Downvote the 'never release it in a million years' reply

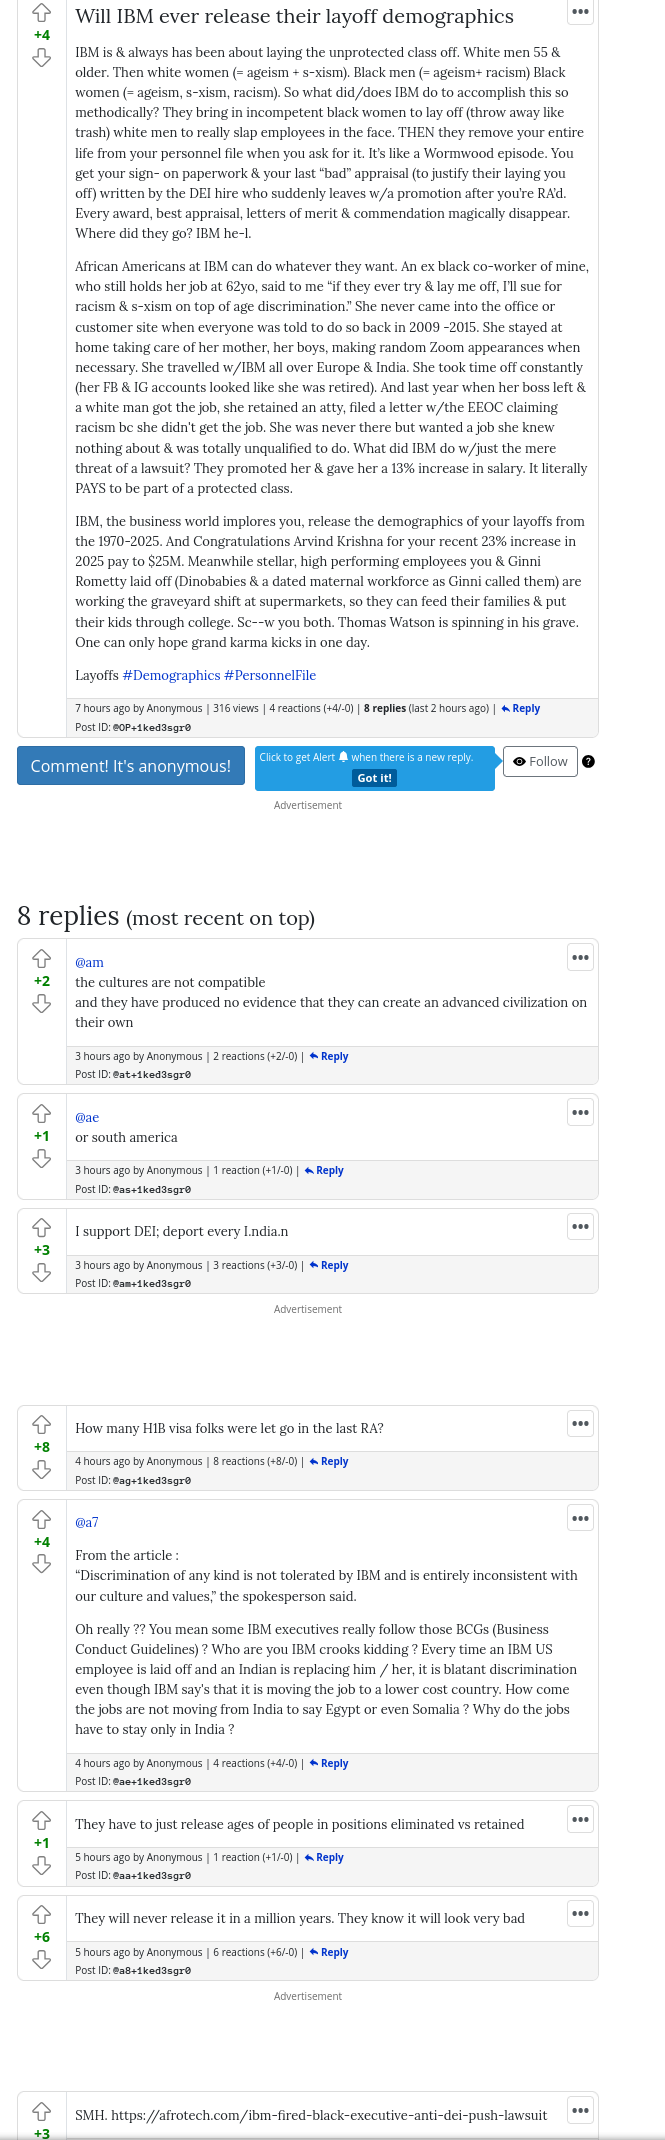click(41, 1959)
